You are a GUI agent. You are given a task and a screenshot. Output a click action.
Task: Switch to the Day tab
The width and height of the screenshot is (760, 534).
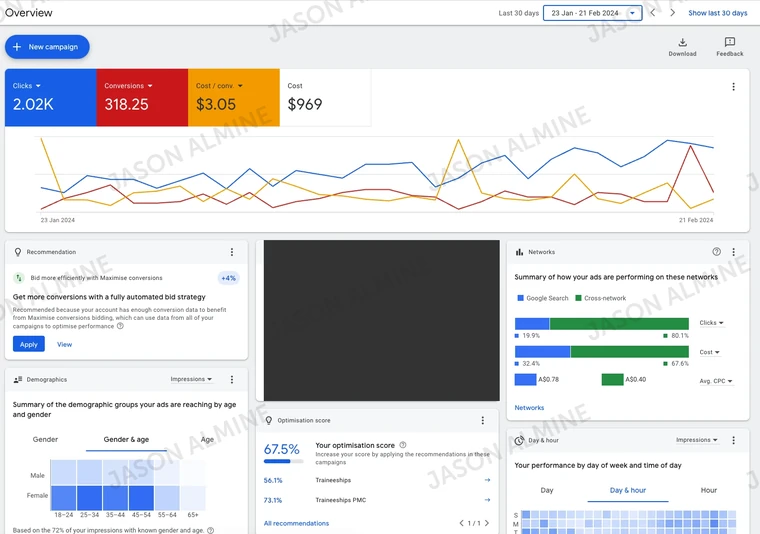pyautogui.click(x=547, y=490)
